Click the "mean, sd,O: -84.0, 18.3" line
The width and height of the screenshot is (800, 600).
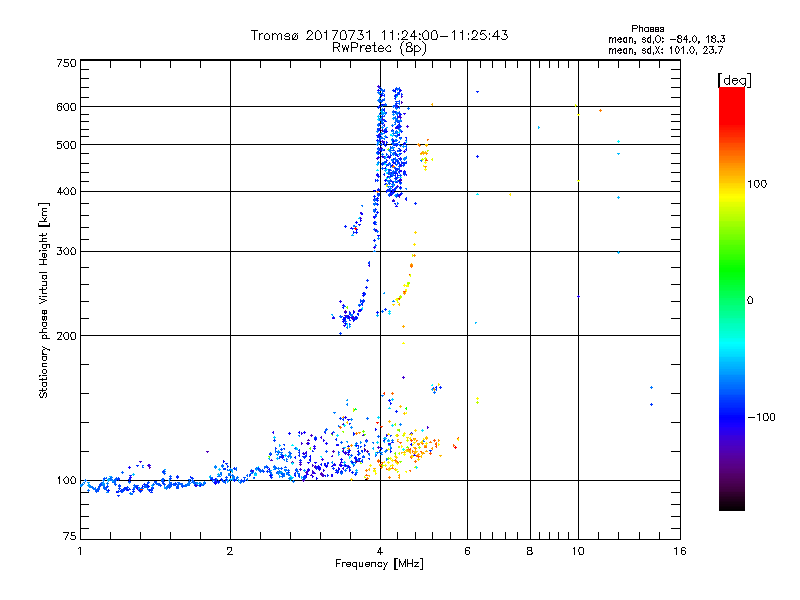pyautogui.click(x=667, y=39)
